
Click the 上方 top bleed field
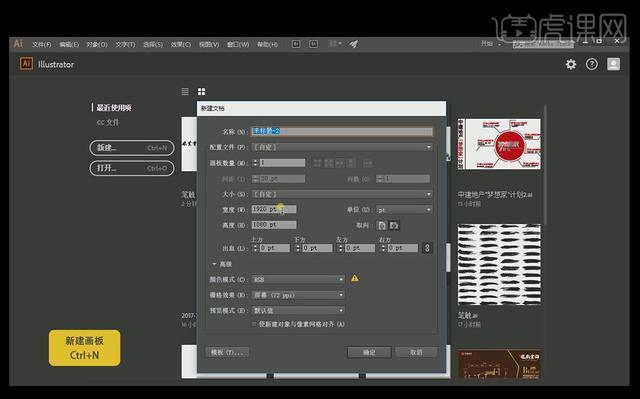[x=275, y=248]
